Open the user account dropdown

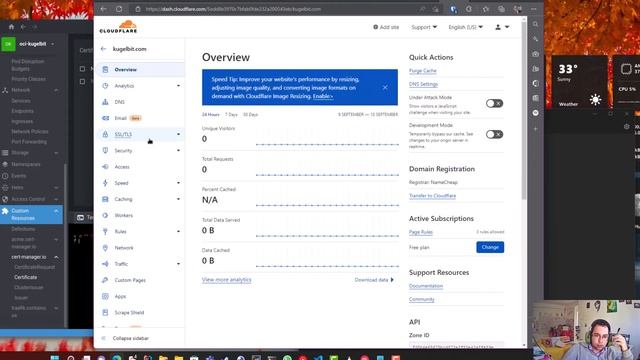tap(502, 27)
